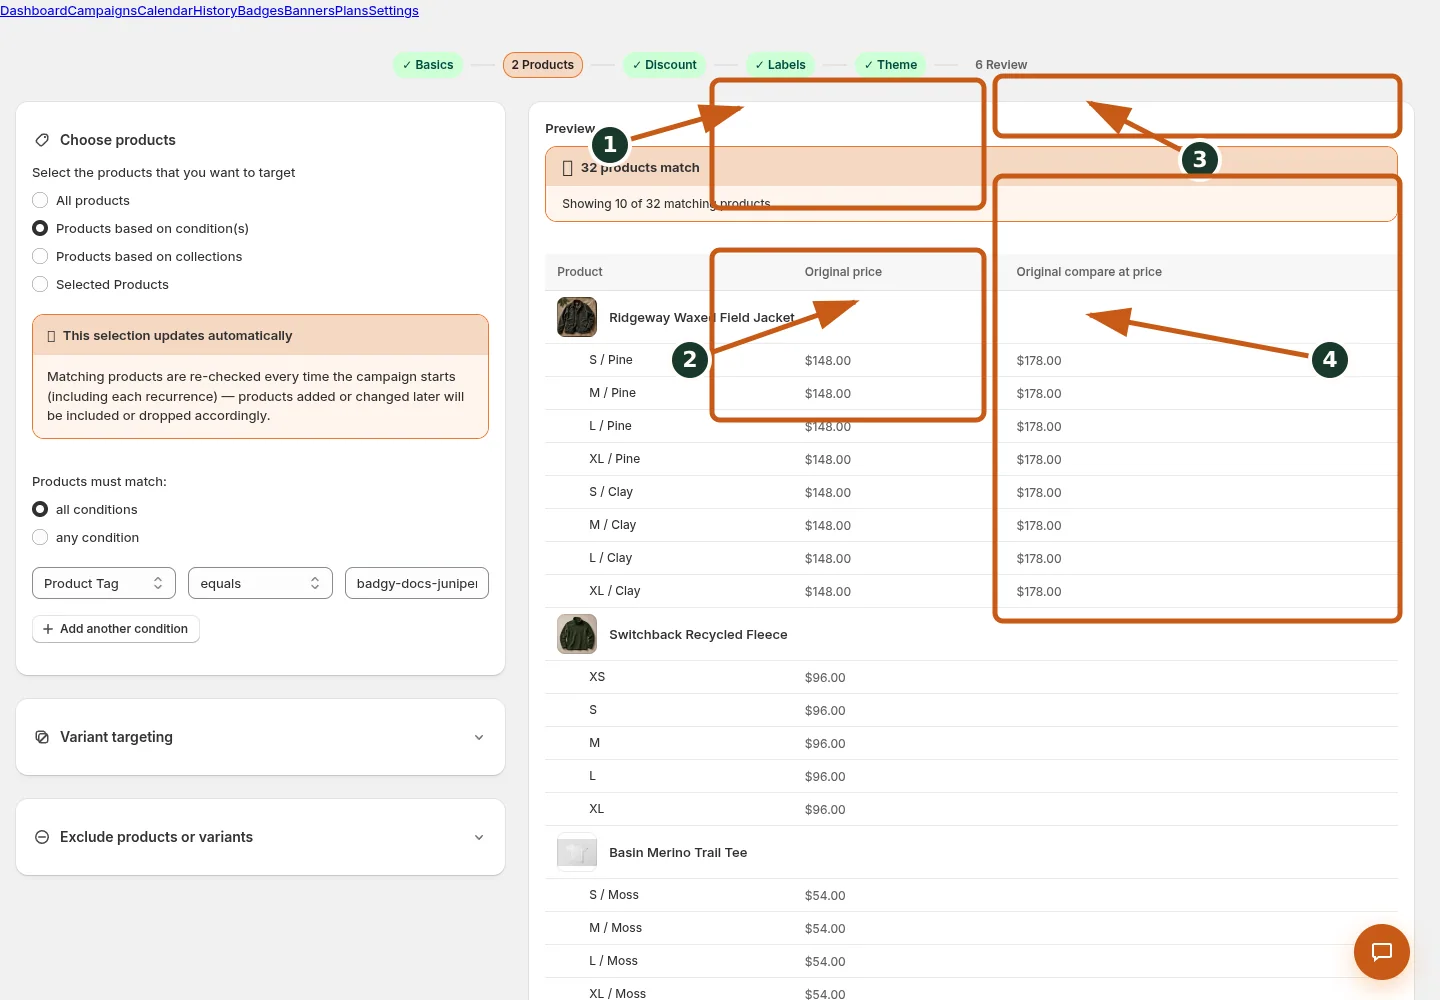Open the Plans navigation link
Screen dimensions: 1440x1000
pyautogui.click(x=352, y=11)
